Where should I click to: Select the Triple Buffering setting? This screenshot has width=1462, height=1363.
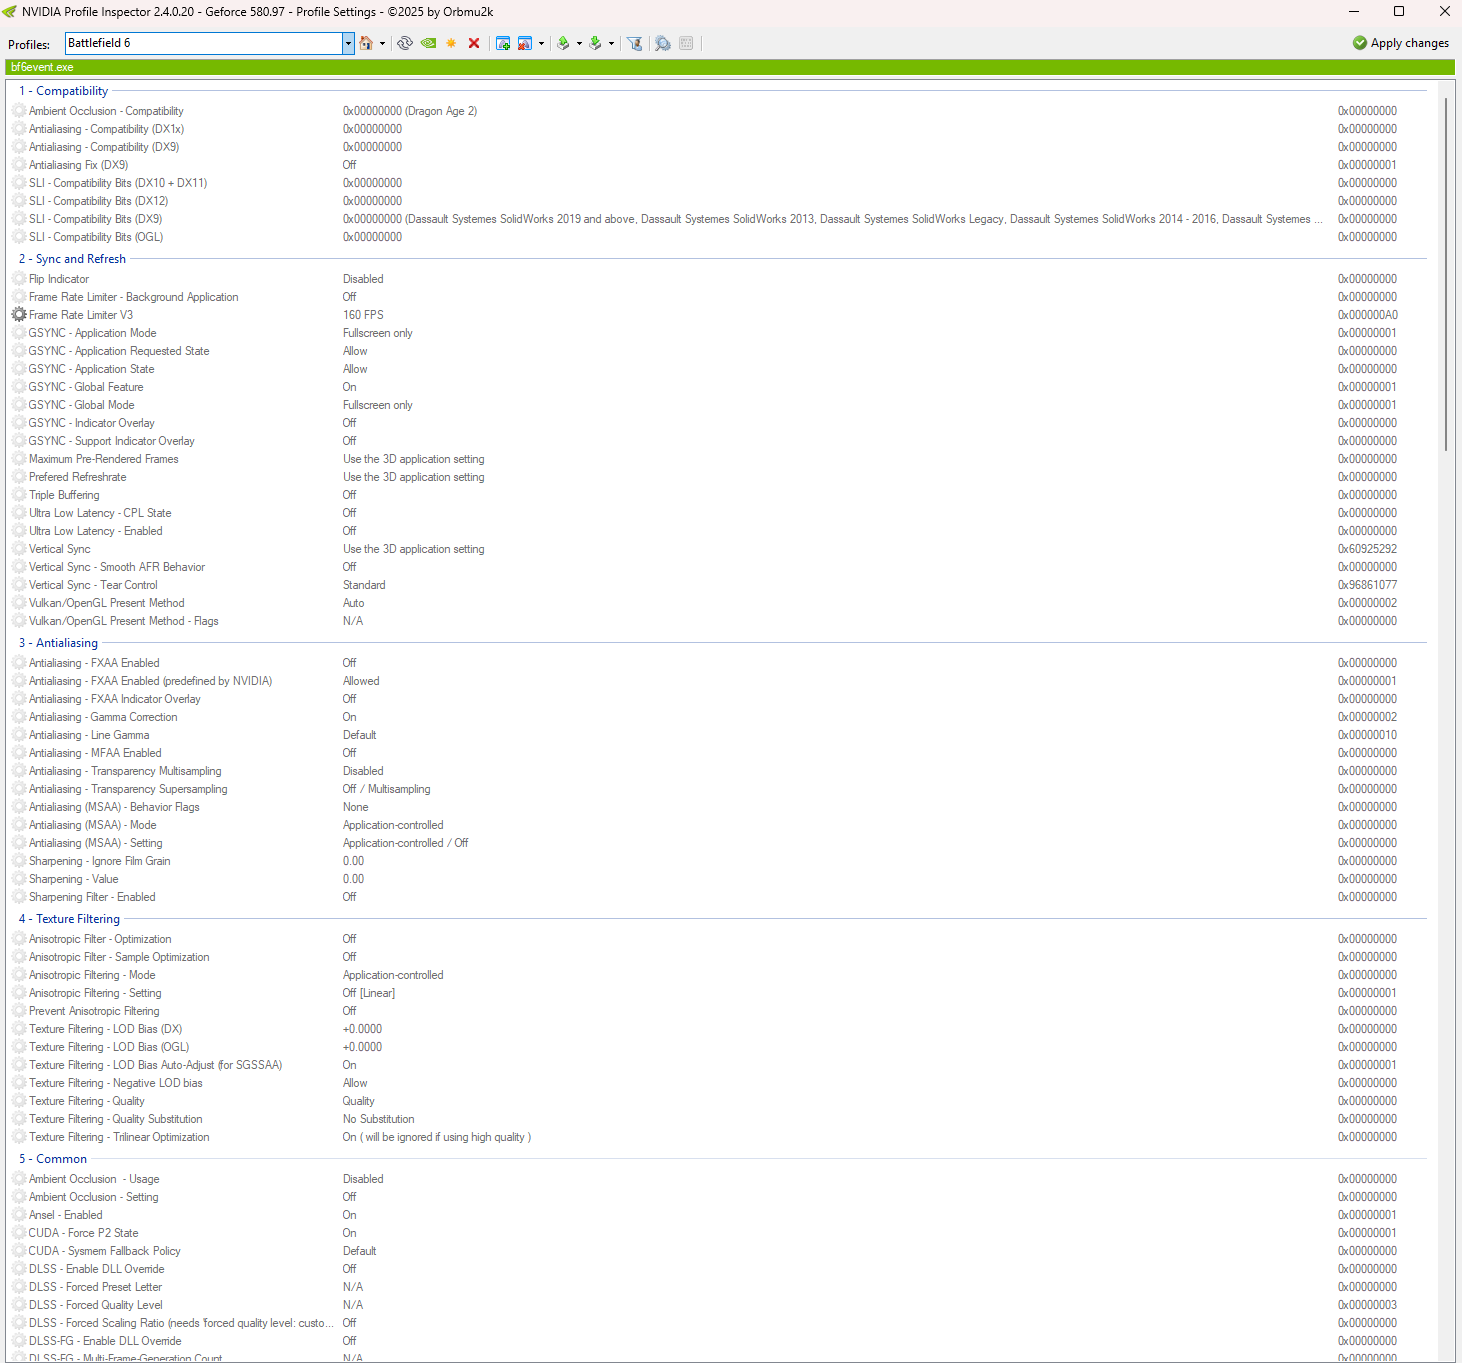point(718,495)
